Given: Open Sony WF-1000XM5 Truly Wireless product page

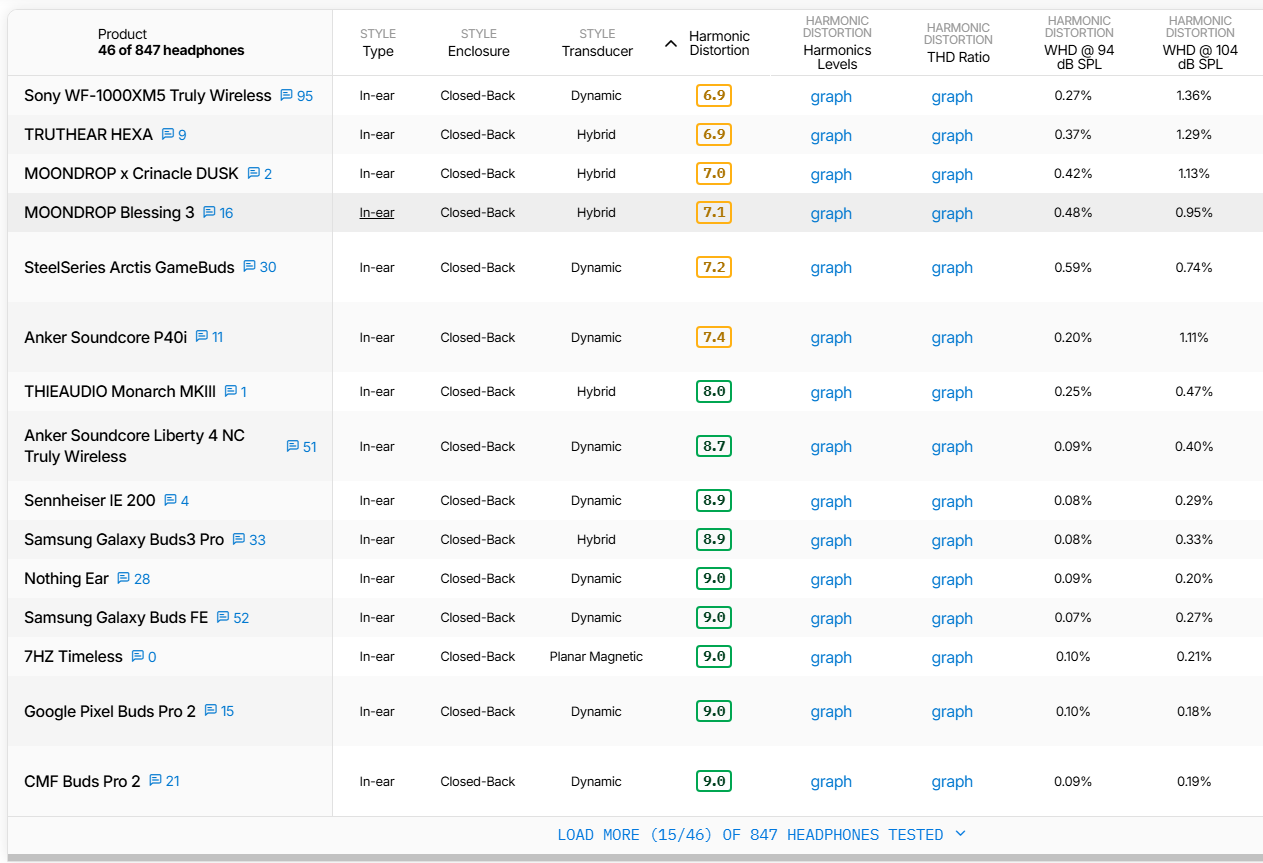Looking at the screenshot, I should (x=148, y=96).
